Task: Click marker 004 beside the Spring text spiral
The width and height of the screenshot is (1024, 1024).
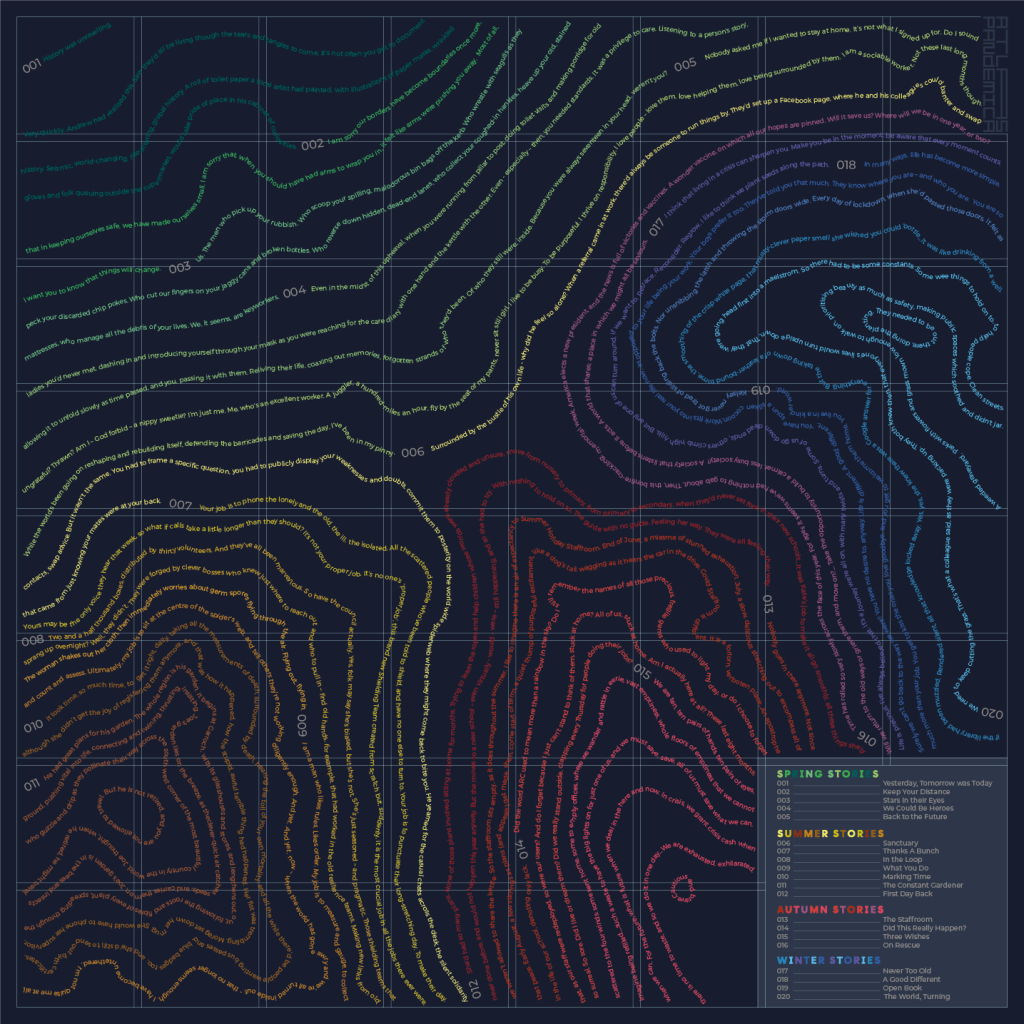Action: point(293,291)
